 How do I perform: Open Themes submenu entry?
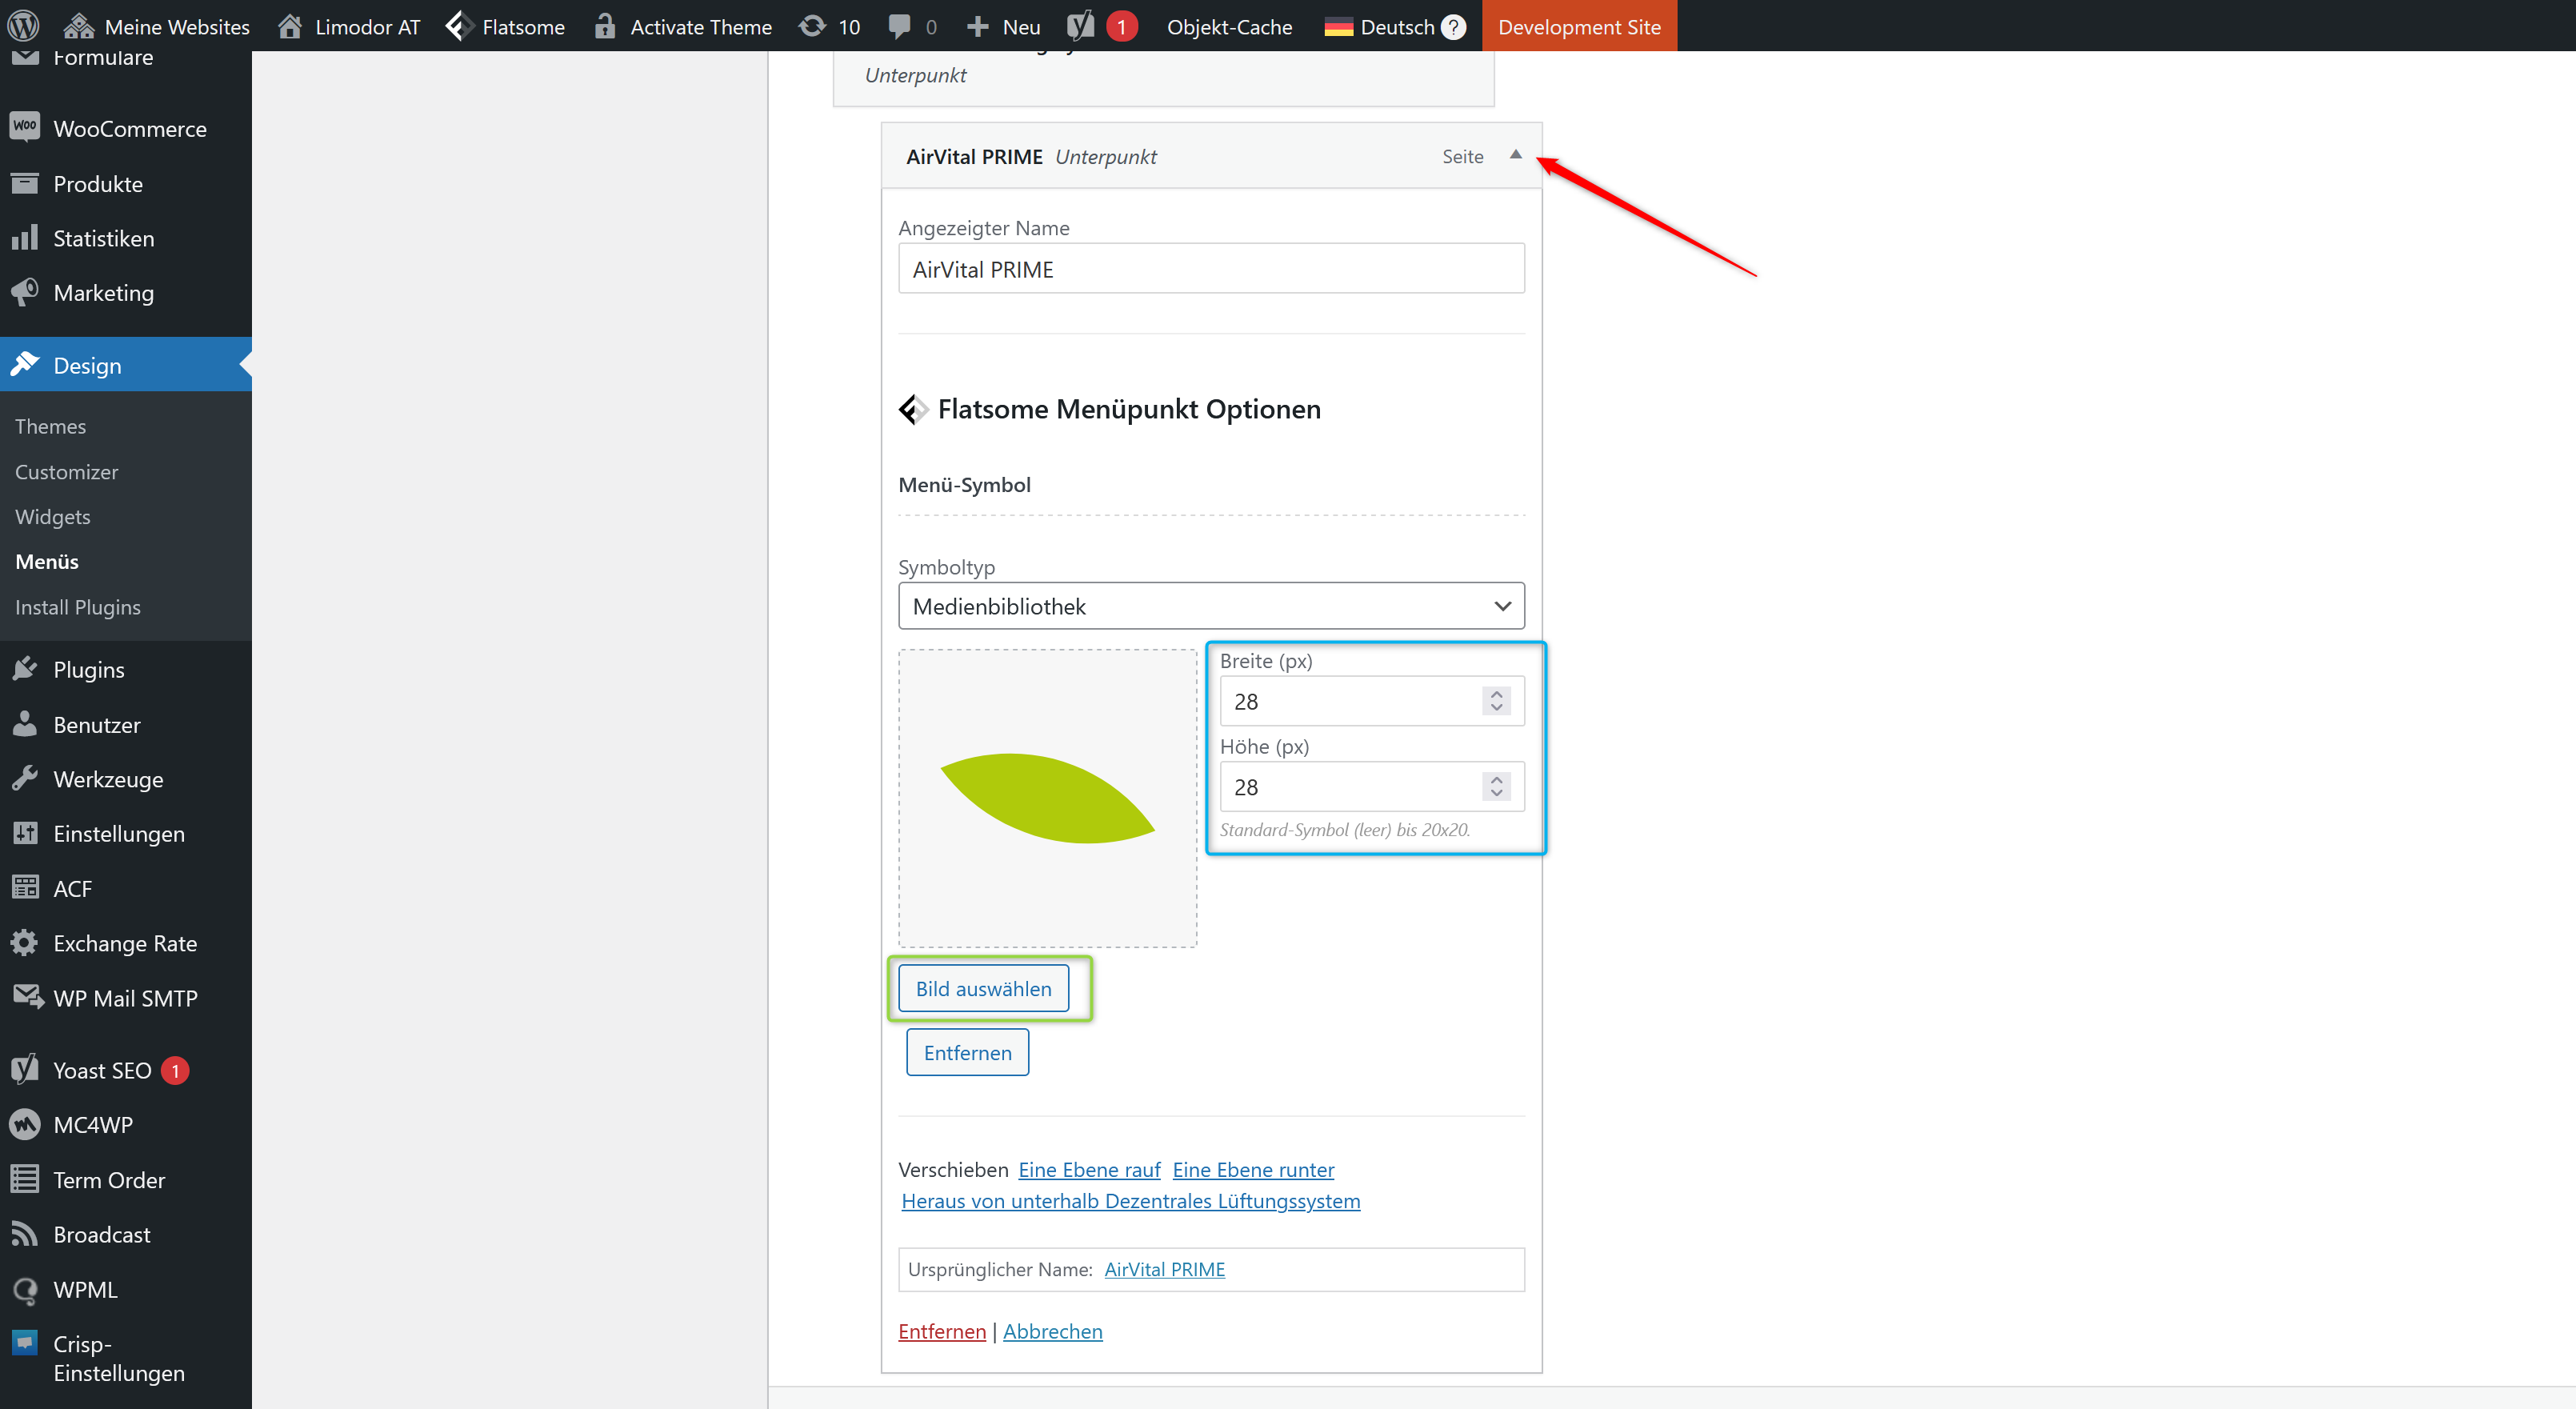(50, 426)
